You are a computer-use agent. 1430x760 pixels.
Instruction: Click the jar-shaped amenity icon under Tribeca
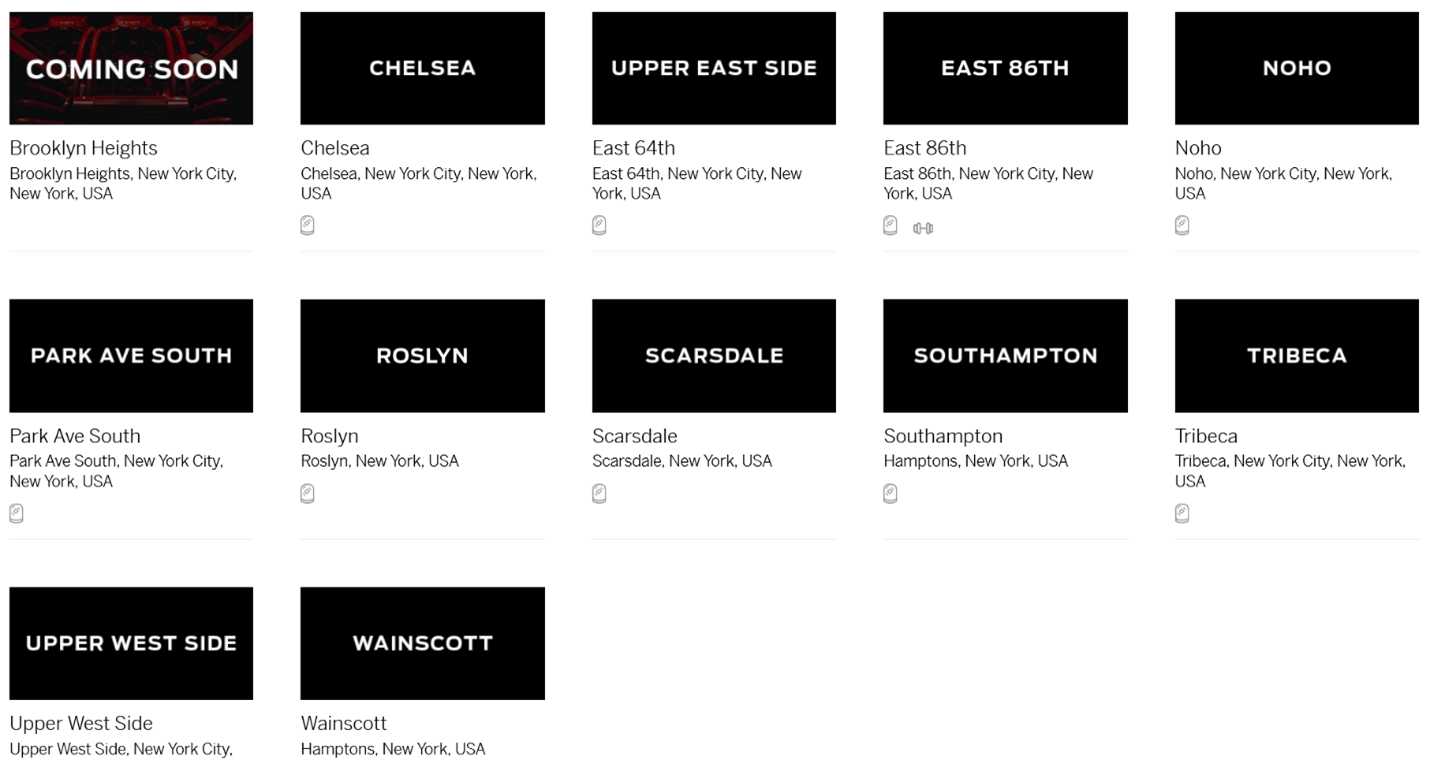1182,513
